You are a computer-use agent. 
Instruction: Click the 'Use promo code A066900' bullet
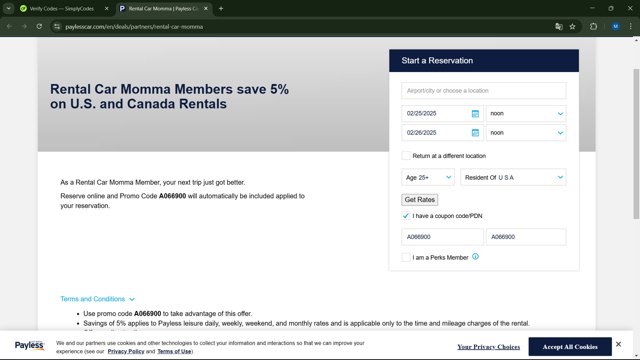(x=168, y=313)
